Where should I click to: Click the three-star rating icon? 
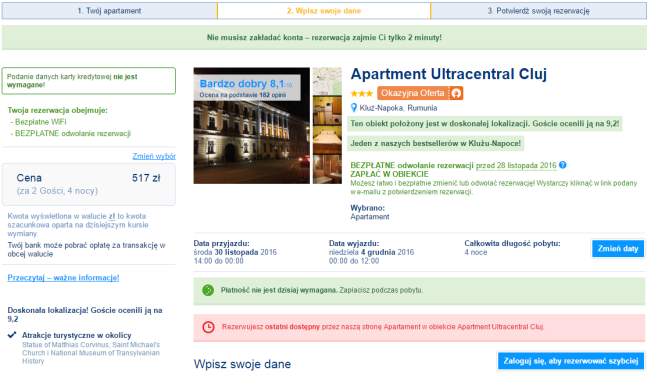point(361,94)
